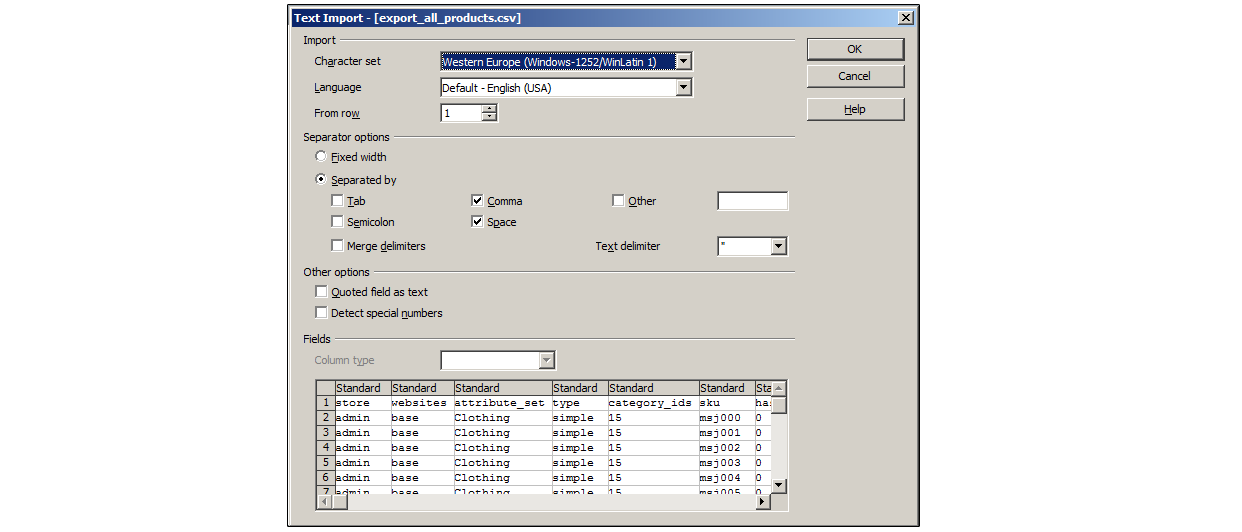The width and height of the screenshot is (1242, 532).
Task: Select the 'store' column Standard header
Action: [362, 388]
